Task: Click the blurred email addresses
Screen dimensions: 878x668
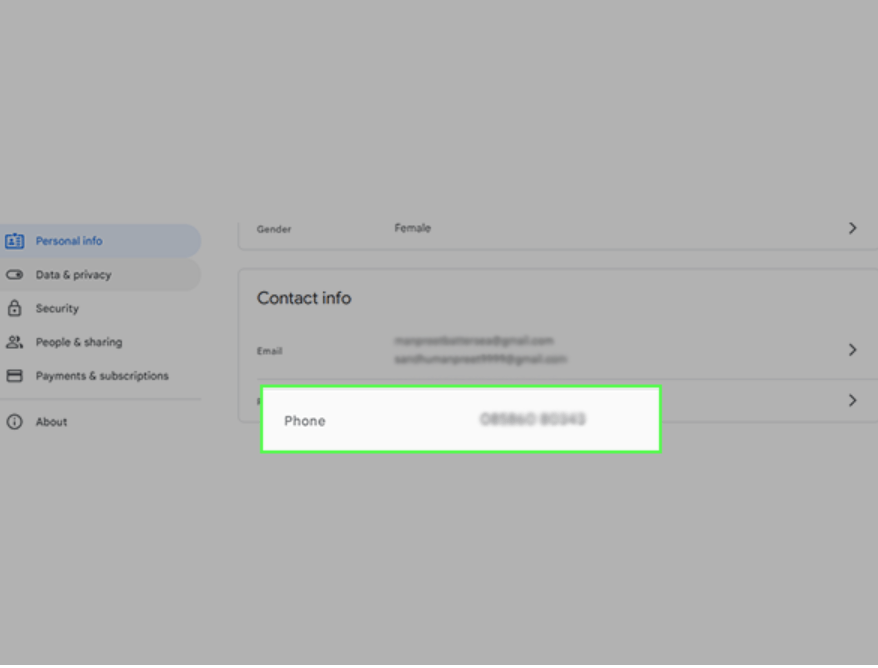Action: pos(480,350)
